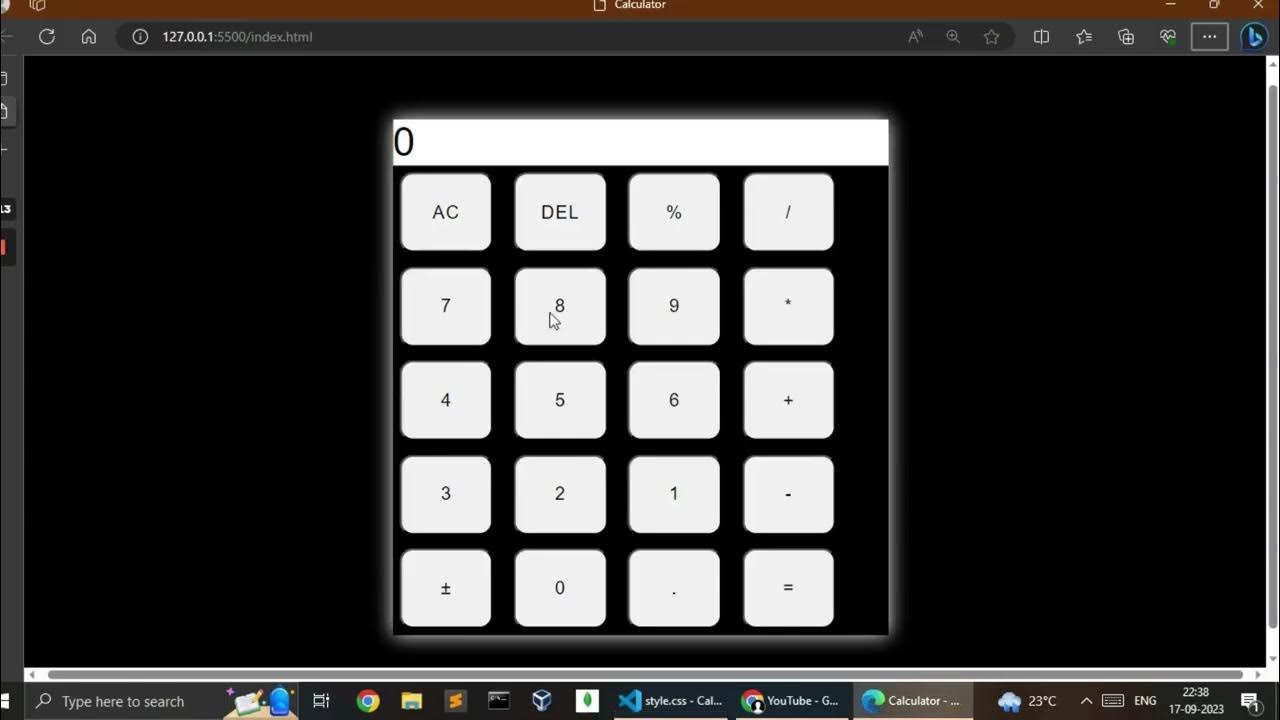
Task: Click the divide (/) key
Action: (x=788, y=212)
